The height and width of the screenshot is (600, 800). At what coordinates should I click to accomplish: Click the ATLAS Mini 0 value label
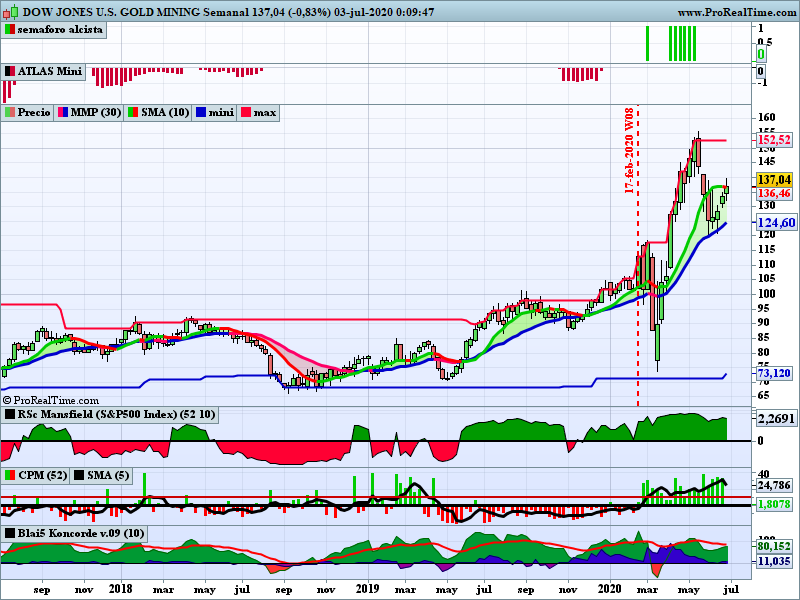[761, 71]
